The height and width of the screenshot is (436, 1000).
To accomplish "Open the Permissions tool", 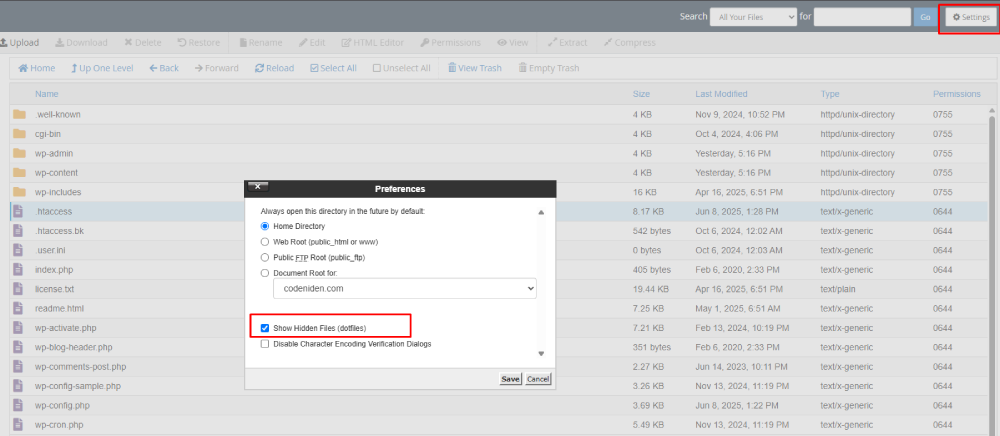I will [450, 43].
